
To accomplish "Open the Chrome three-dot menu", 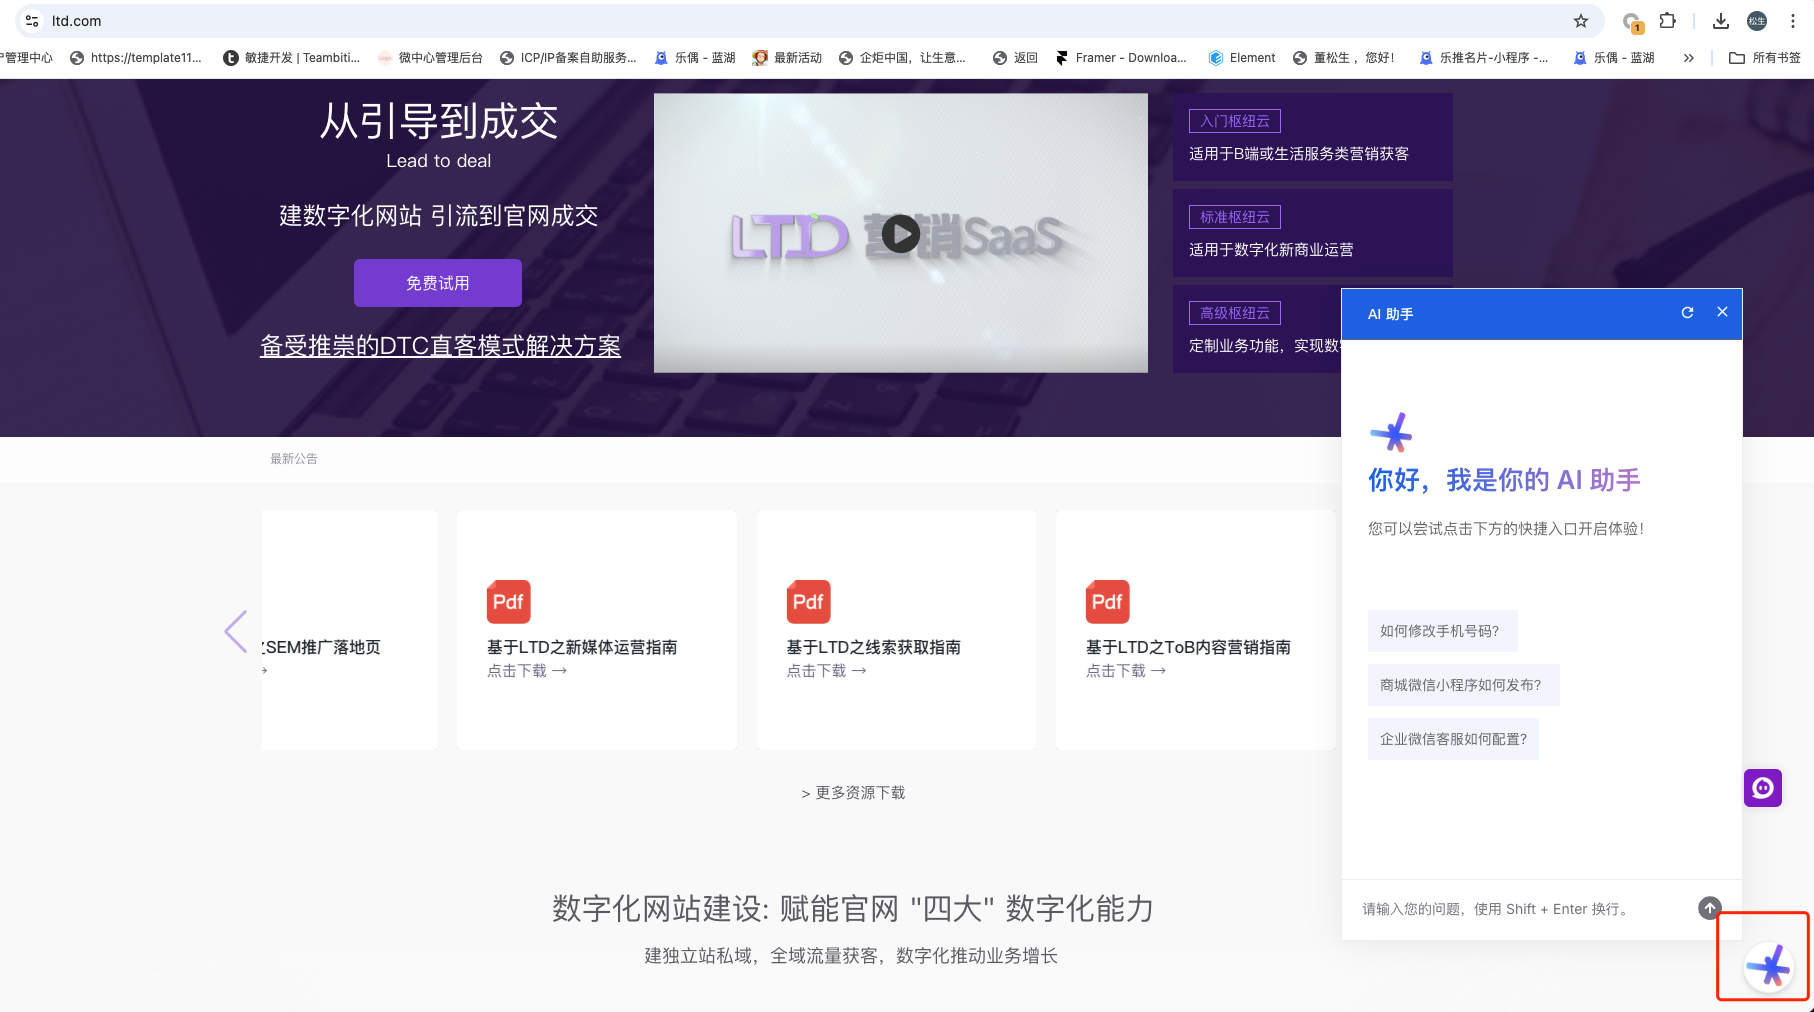I will tap(1793, 21).
